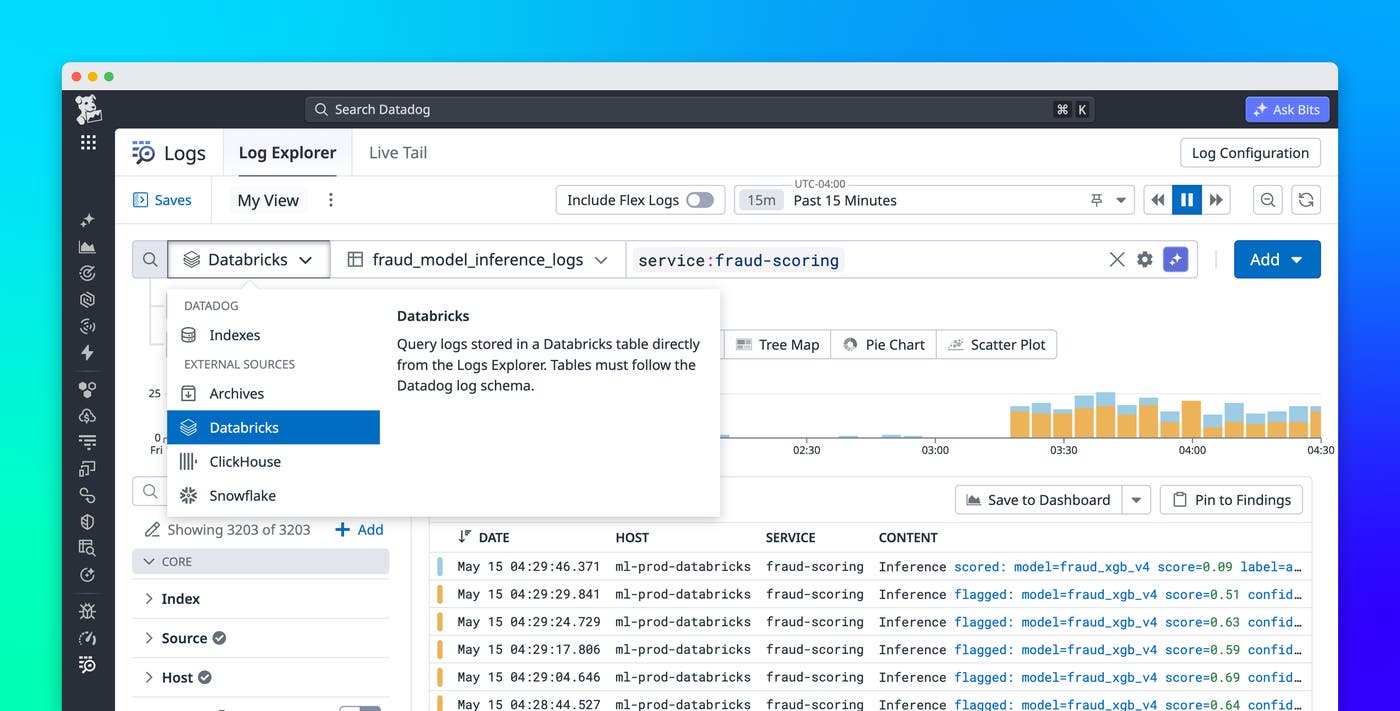1400x711 pixels.
Task: Click the sparkle icon in left sidebar
Action: tap(88, 220)
